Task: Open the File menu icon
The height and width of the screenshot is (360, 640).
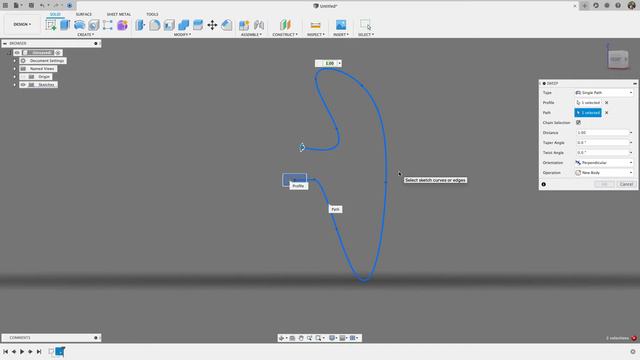Action: [17, 5]
